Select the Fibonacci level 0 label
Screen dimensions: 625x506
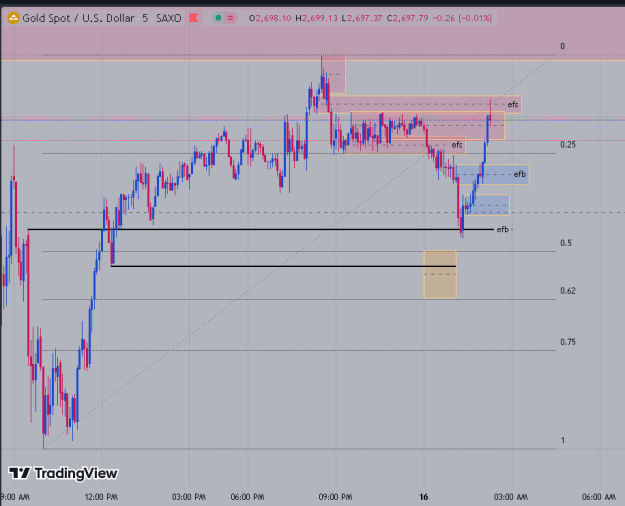coord(562,46)
